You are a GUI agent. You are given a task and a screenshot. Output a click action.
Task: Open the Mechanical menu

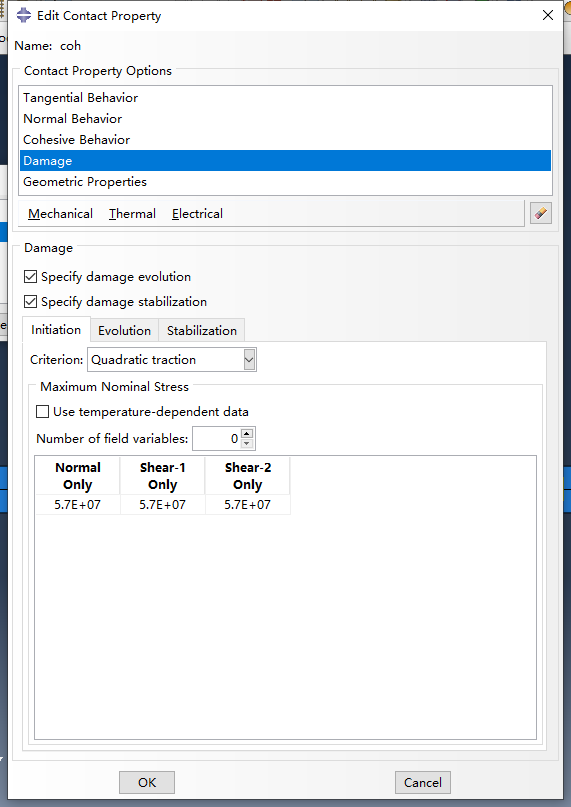click(x=60, y=214)
